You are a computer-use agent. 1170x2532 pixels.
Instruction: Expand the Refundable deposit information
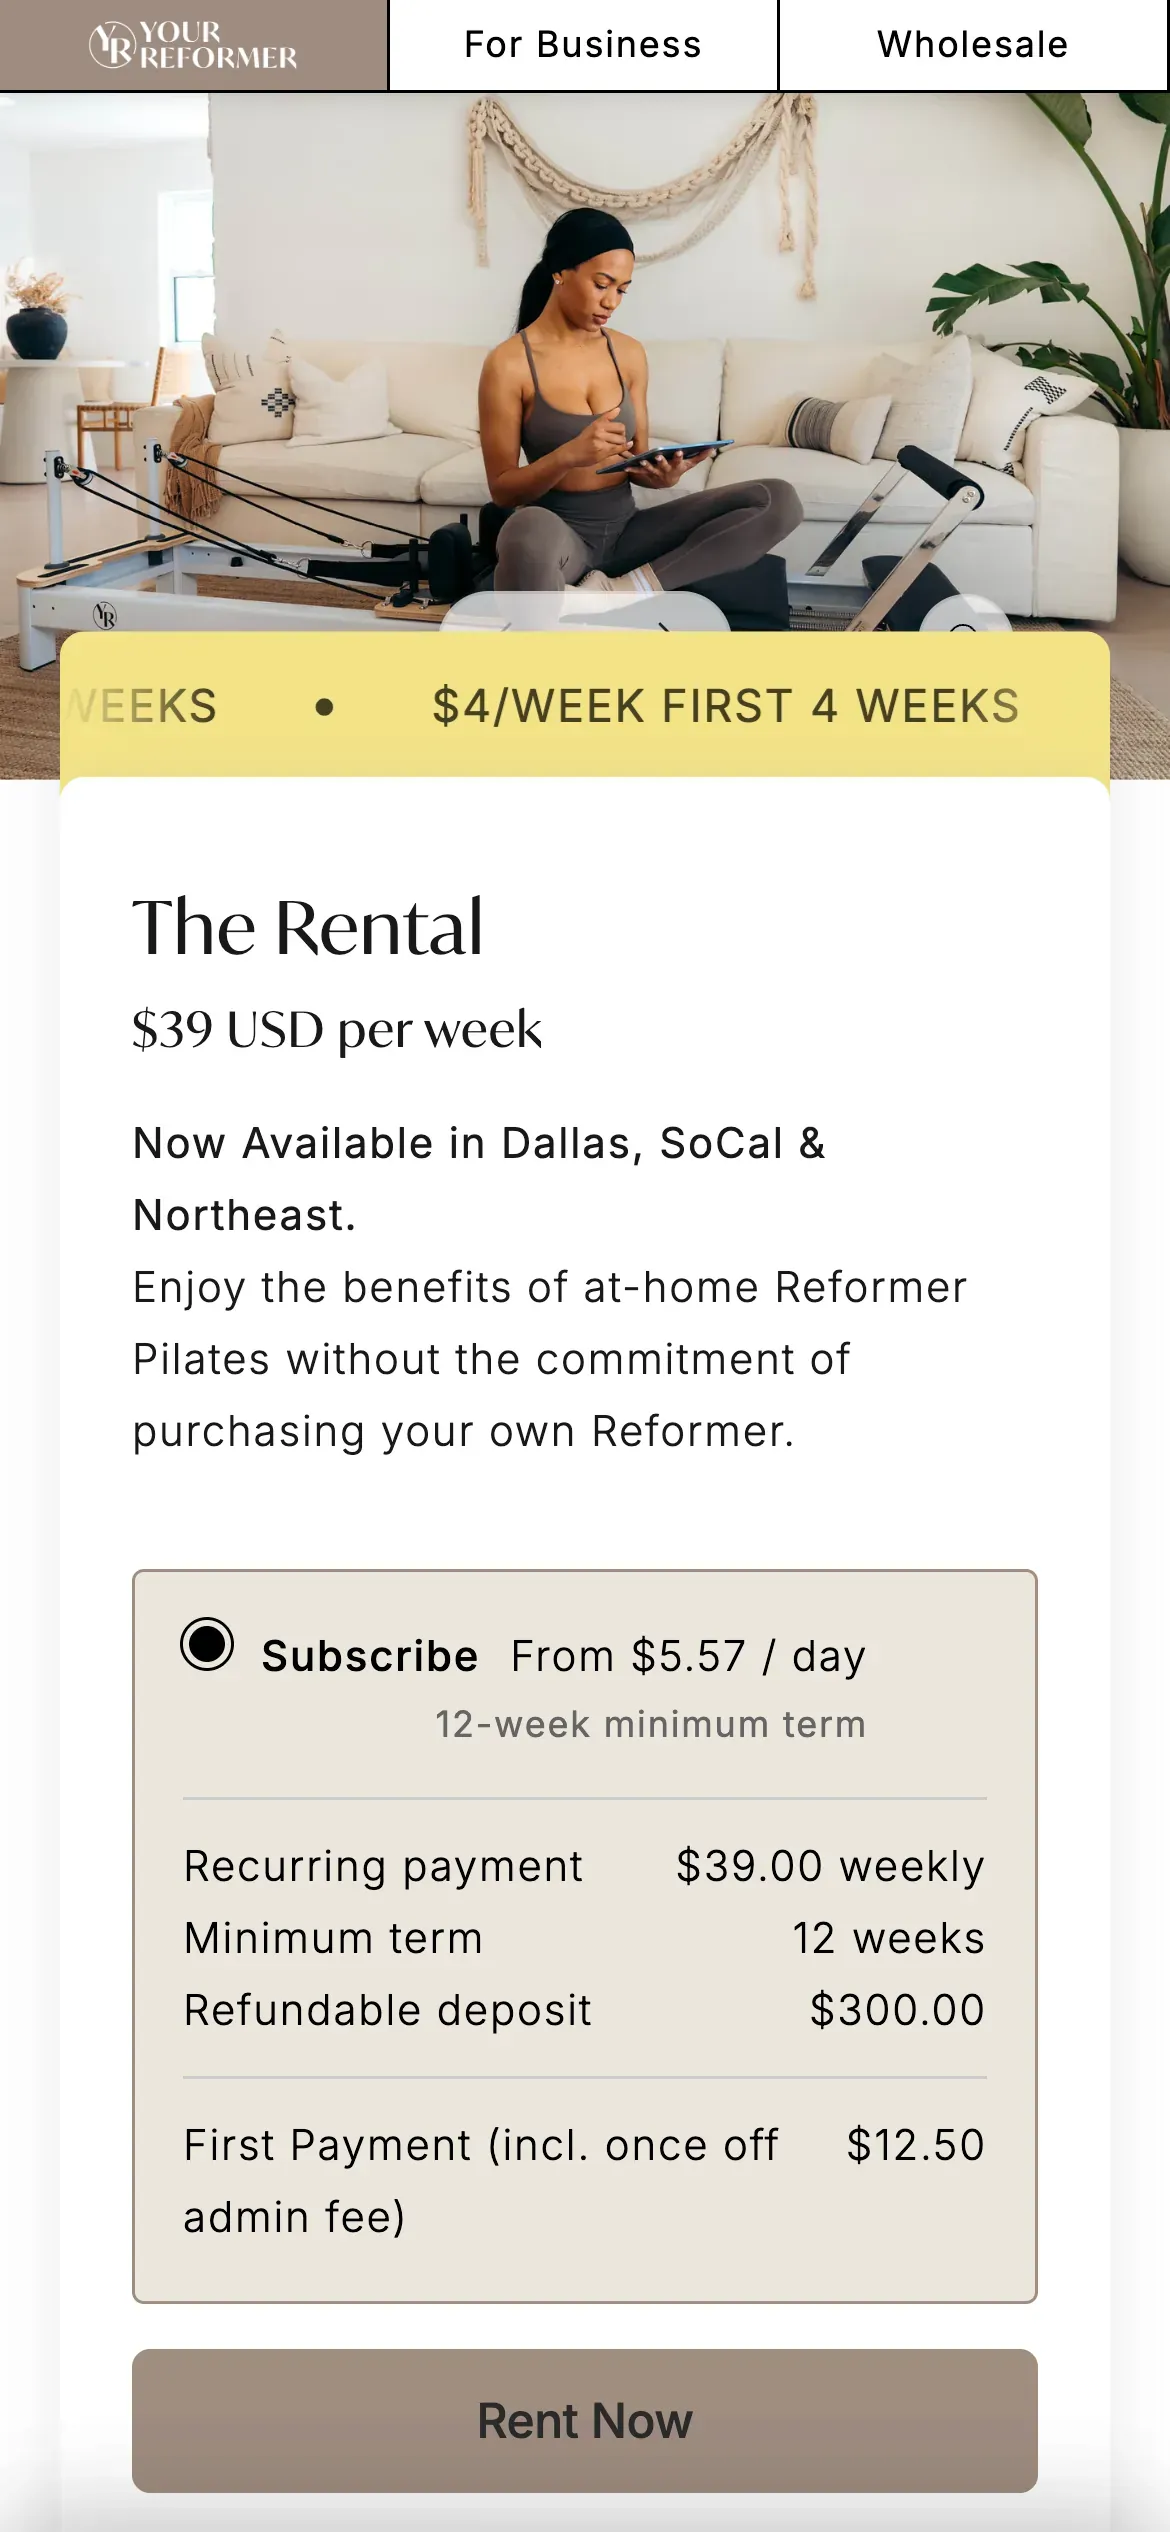tap(389, 2008)
